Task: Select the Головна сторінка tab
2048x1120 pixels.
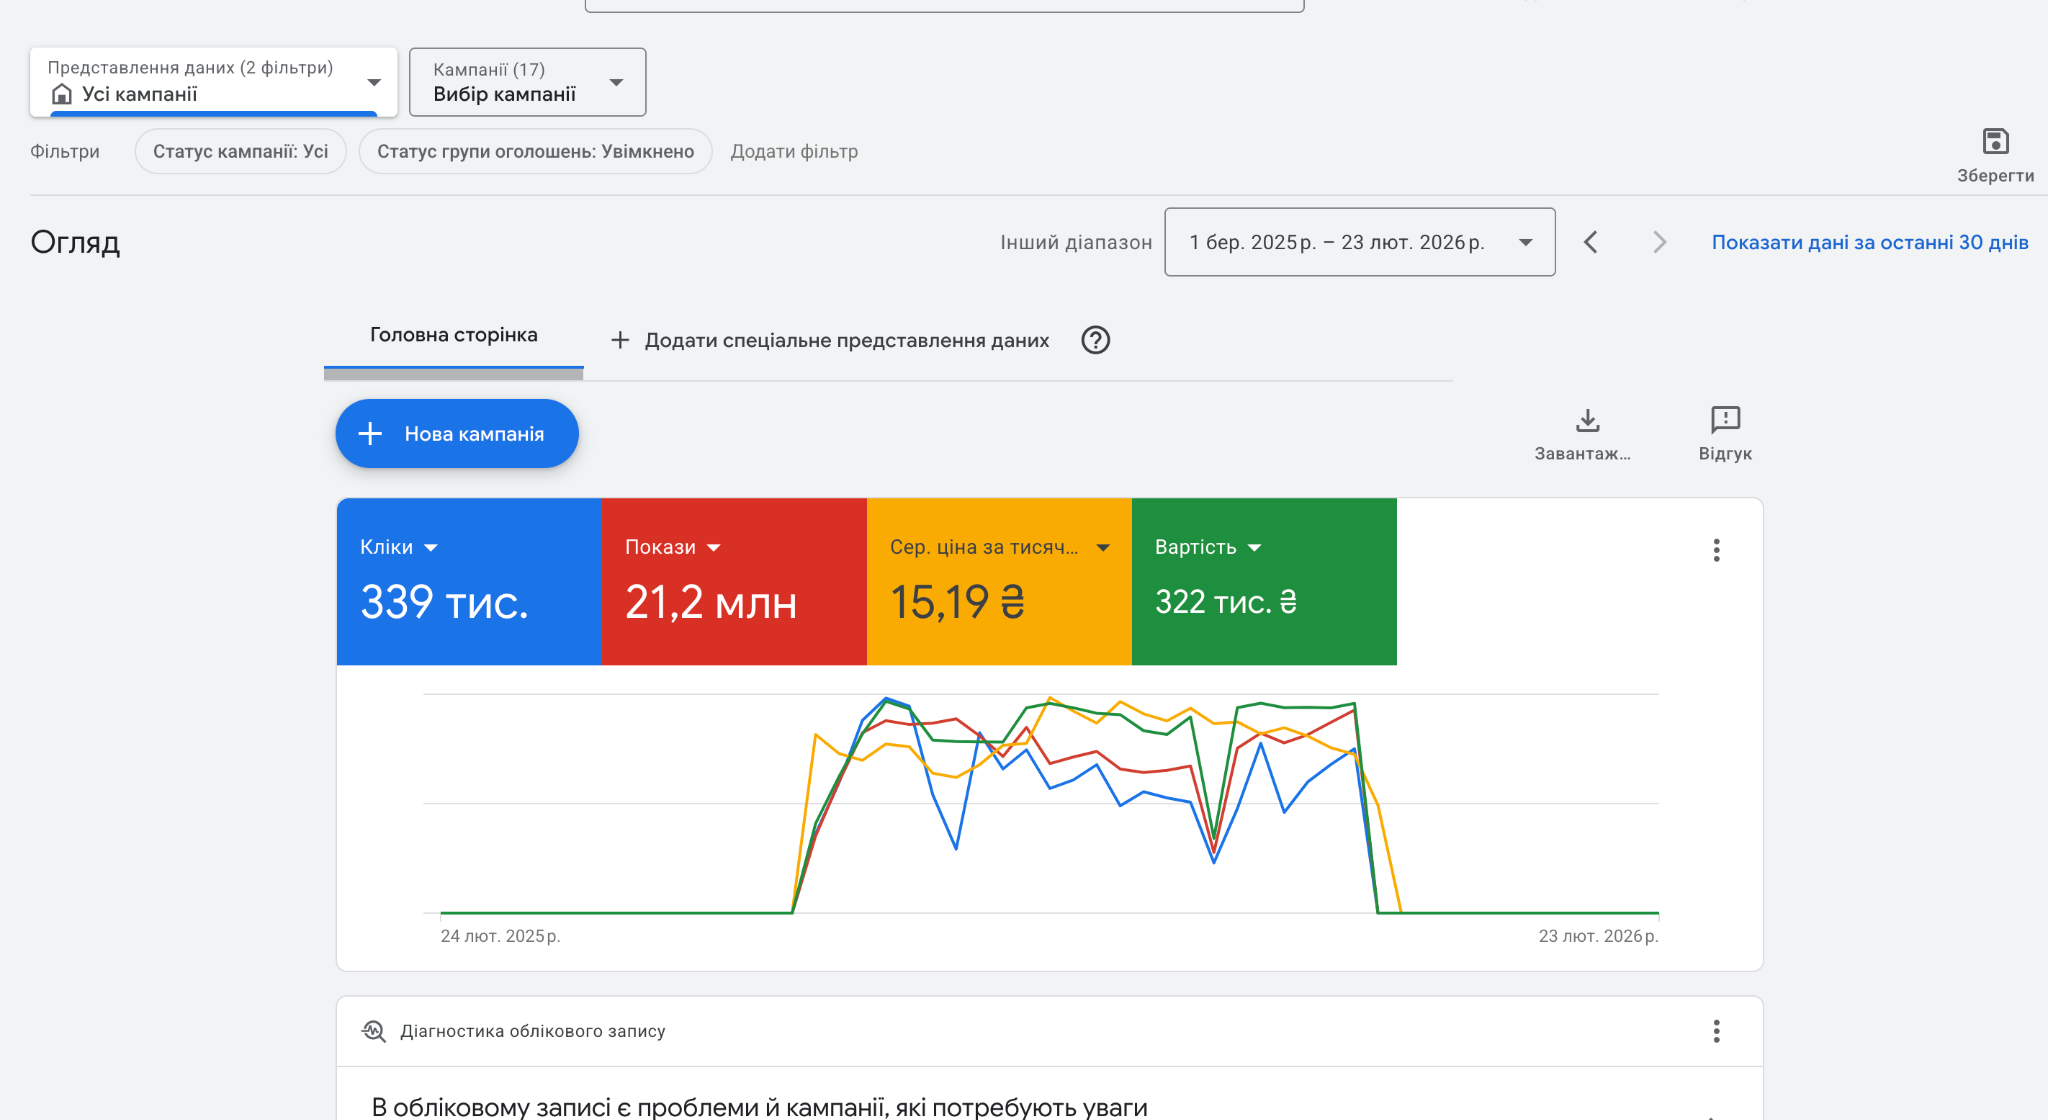Action: pyautogui.click(x=453, y=336)
